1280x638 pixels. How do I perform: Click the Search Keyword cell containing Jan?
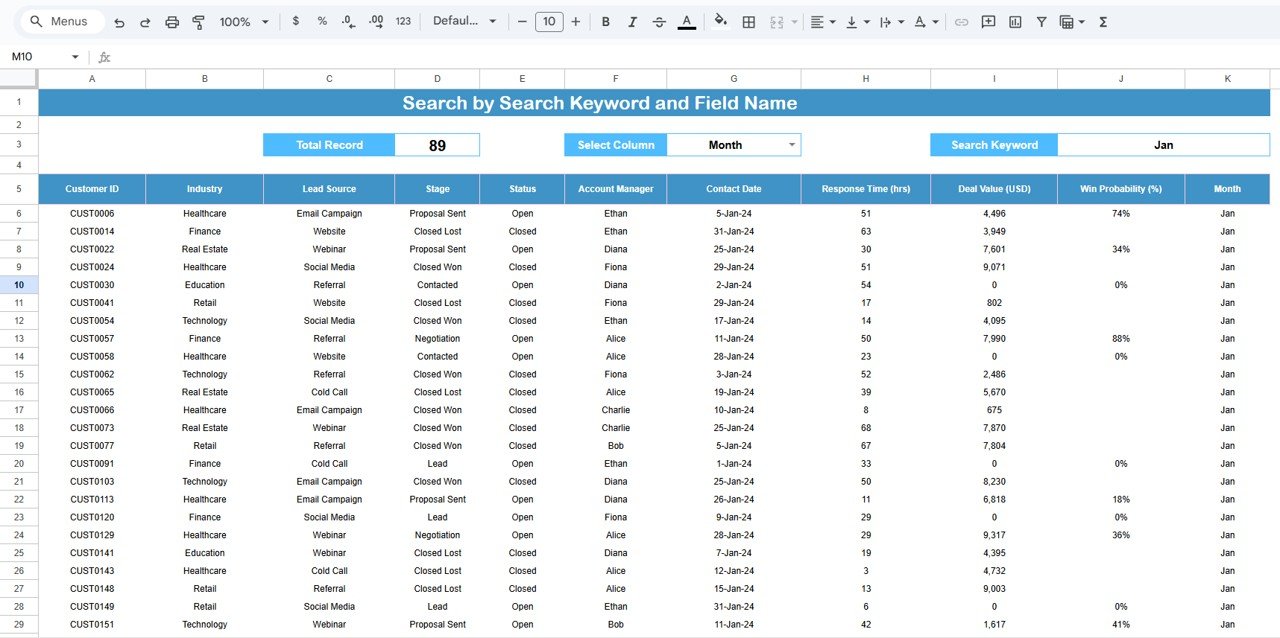[x=1163, y=145]
